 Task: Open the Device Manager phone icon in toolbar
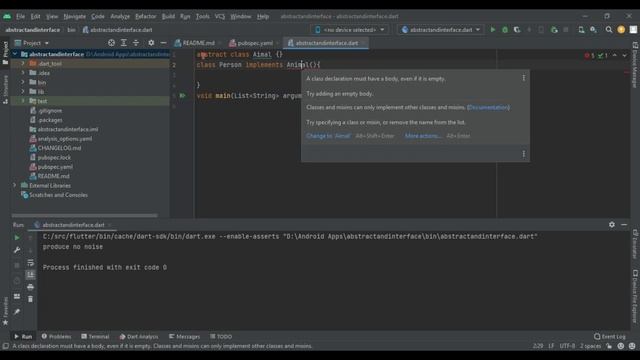581,30
